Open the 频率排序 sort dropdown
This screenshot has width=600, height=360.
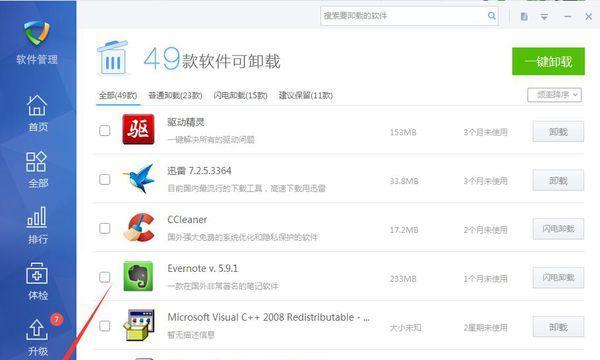(554, 95)
